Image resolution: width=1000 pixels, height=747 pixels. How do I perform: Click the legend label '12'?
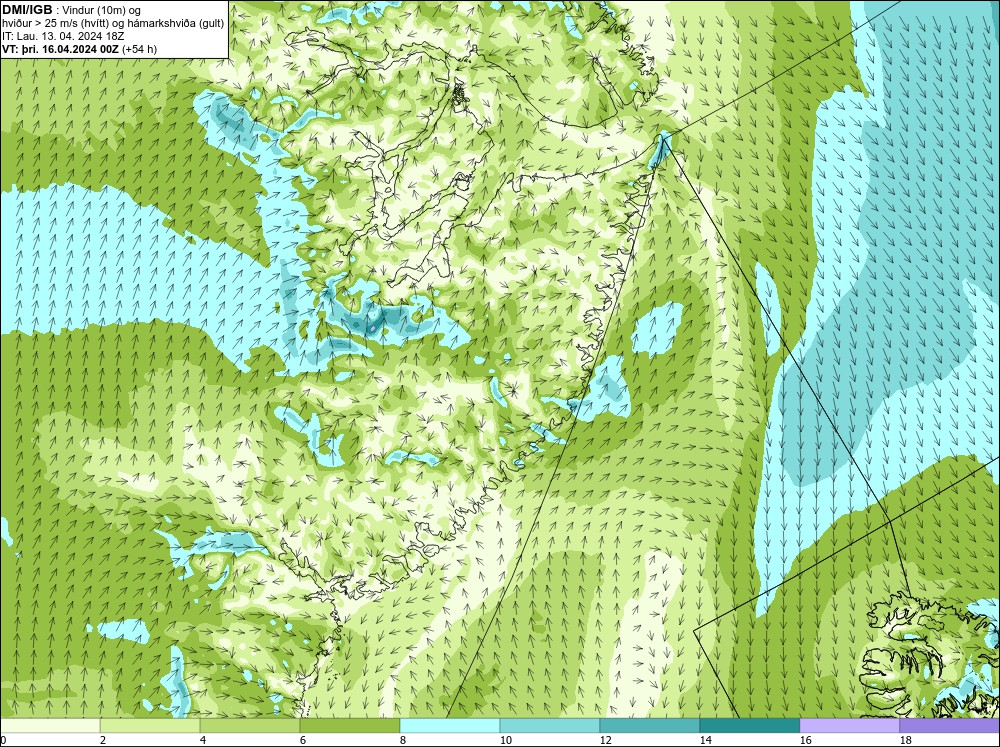pyautogui.click(x=605, y=741)
